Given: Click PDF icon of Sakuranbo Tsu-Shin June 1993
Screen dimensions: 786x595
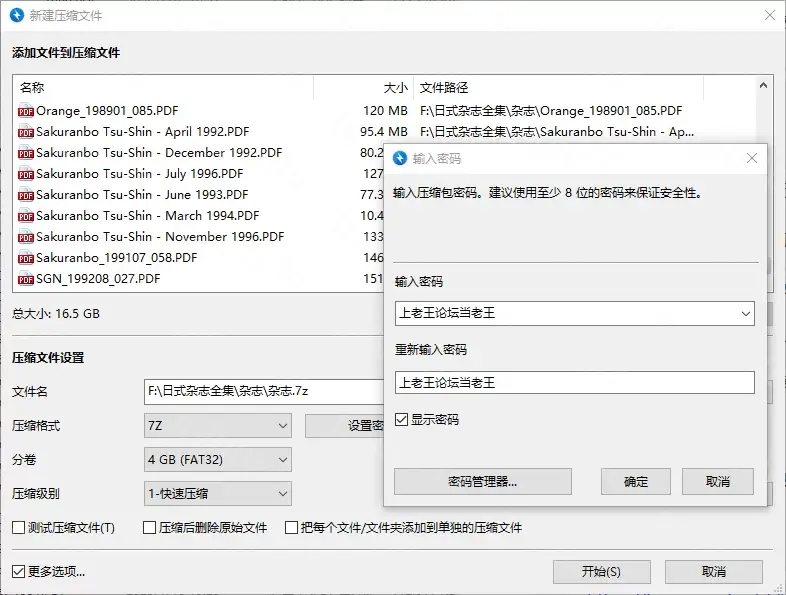Looking at the screenshot, I should pyautogui.click(x=26, y=195).
